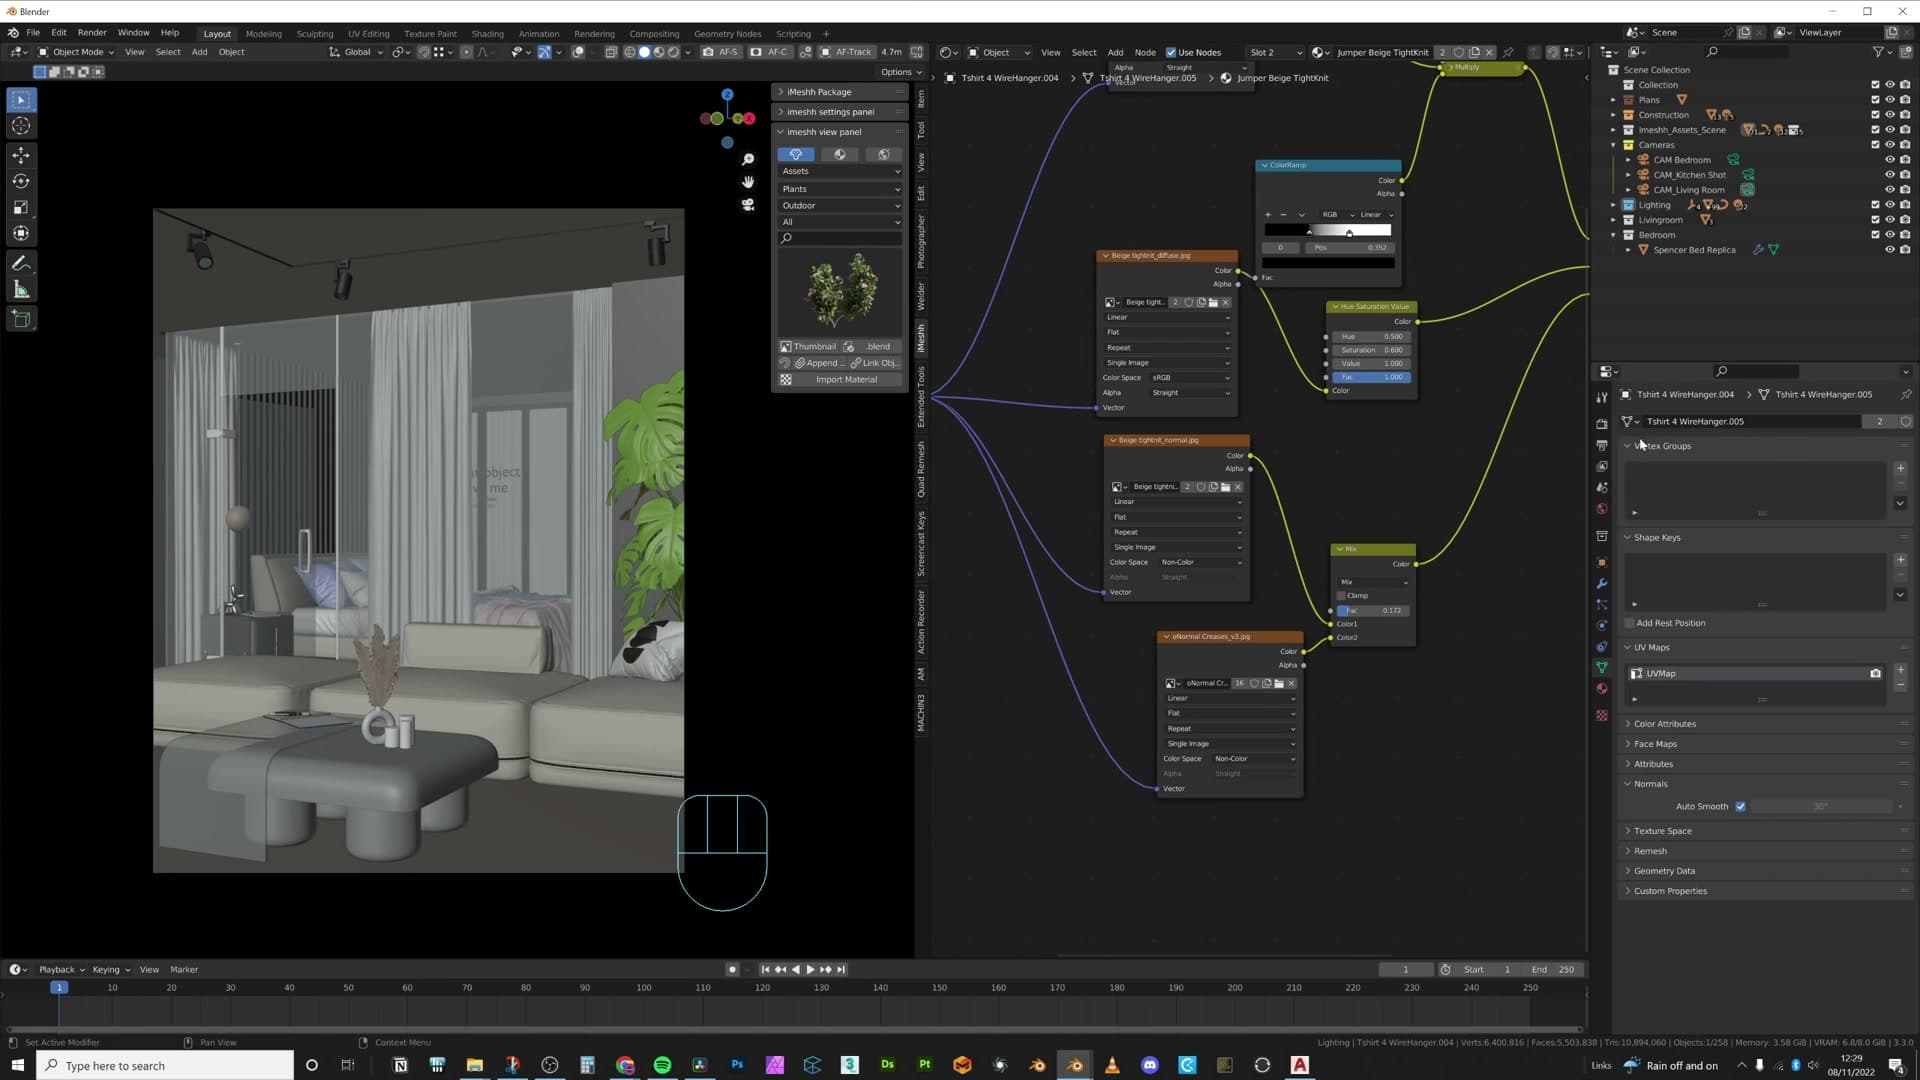Play the animation forward
The height and width of the screenshot is (1080, 1920).
pyautogui.click(x=810, y=970)
